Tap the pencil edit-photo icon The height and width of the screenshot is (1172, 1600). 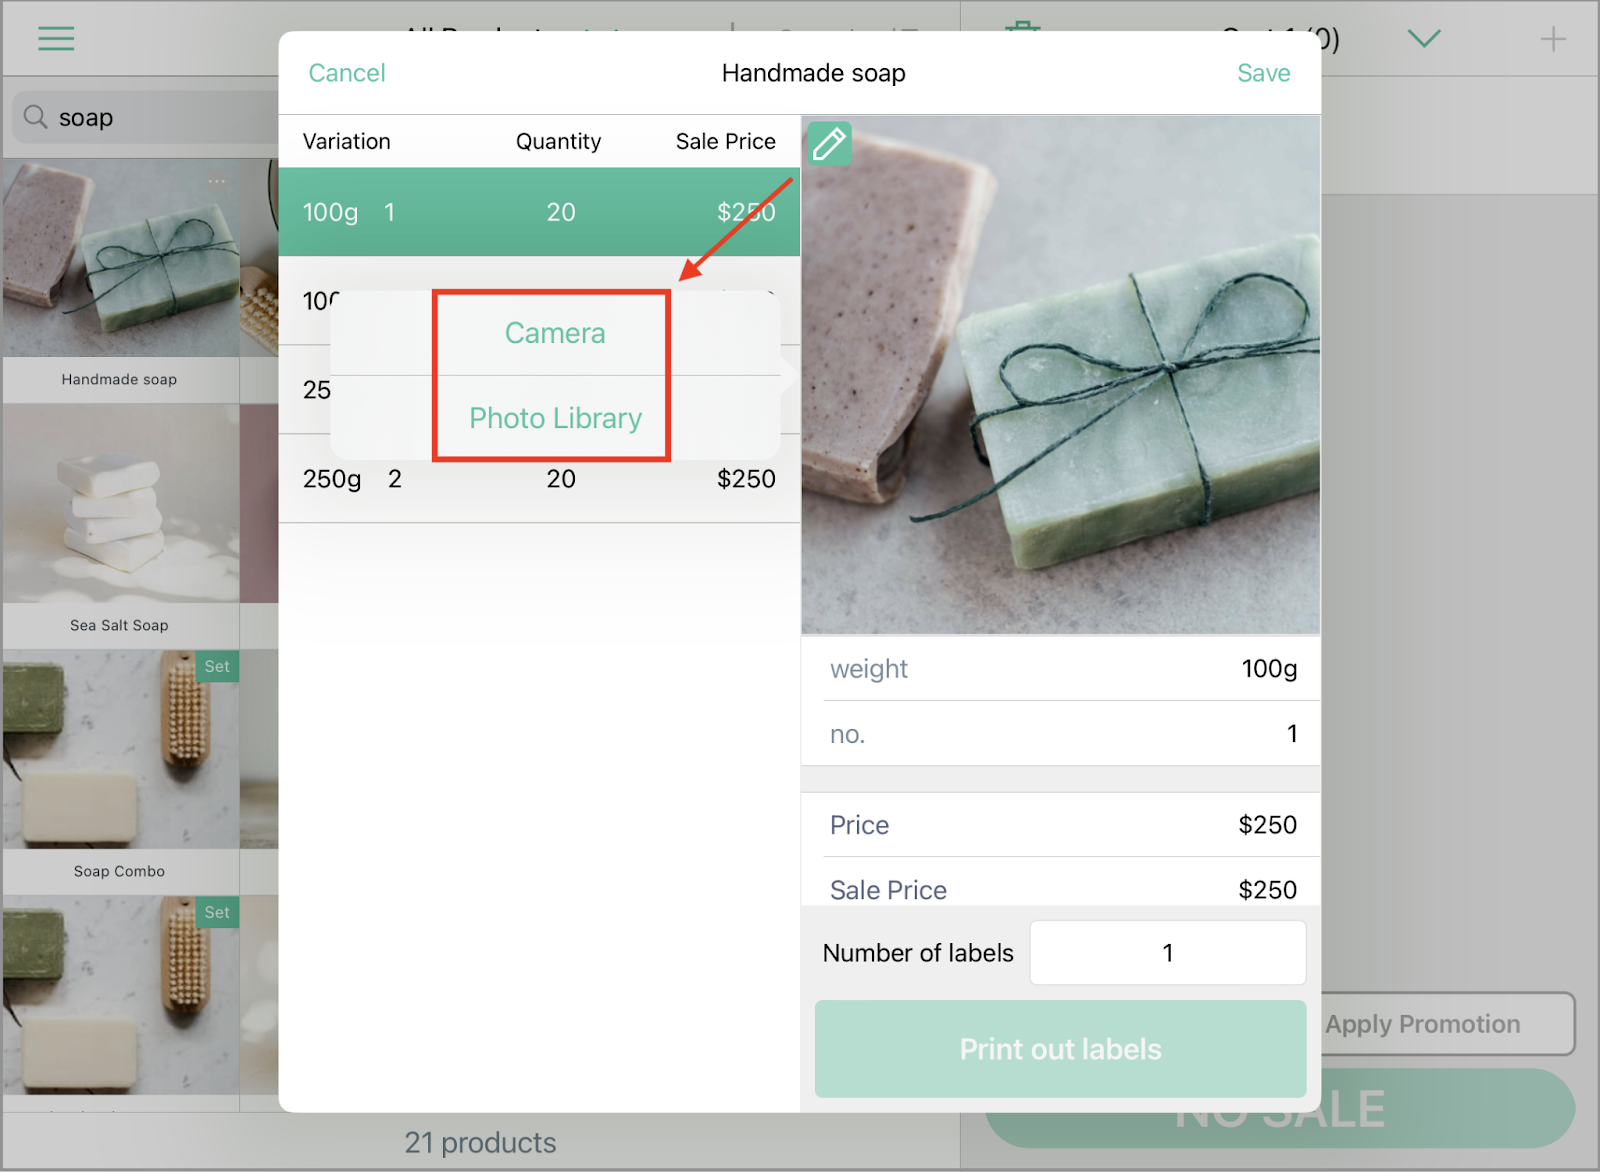[x=829, y=144]
